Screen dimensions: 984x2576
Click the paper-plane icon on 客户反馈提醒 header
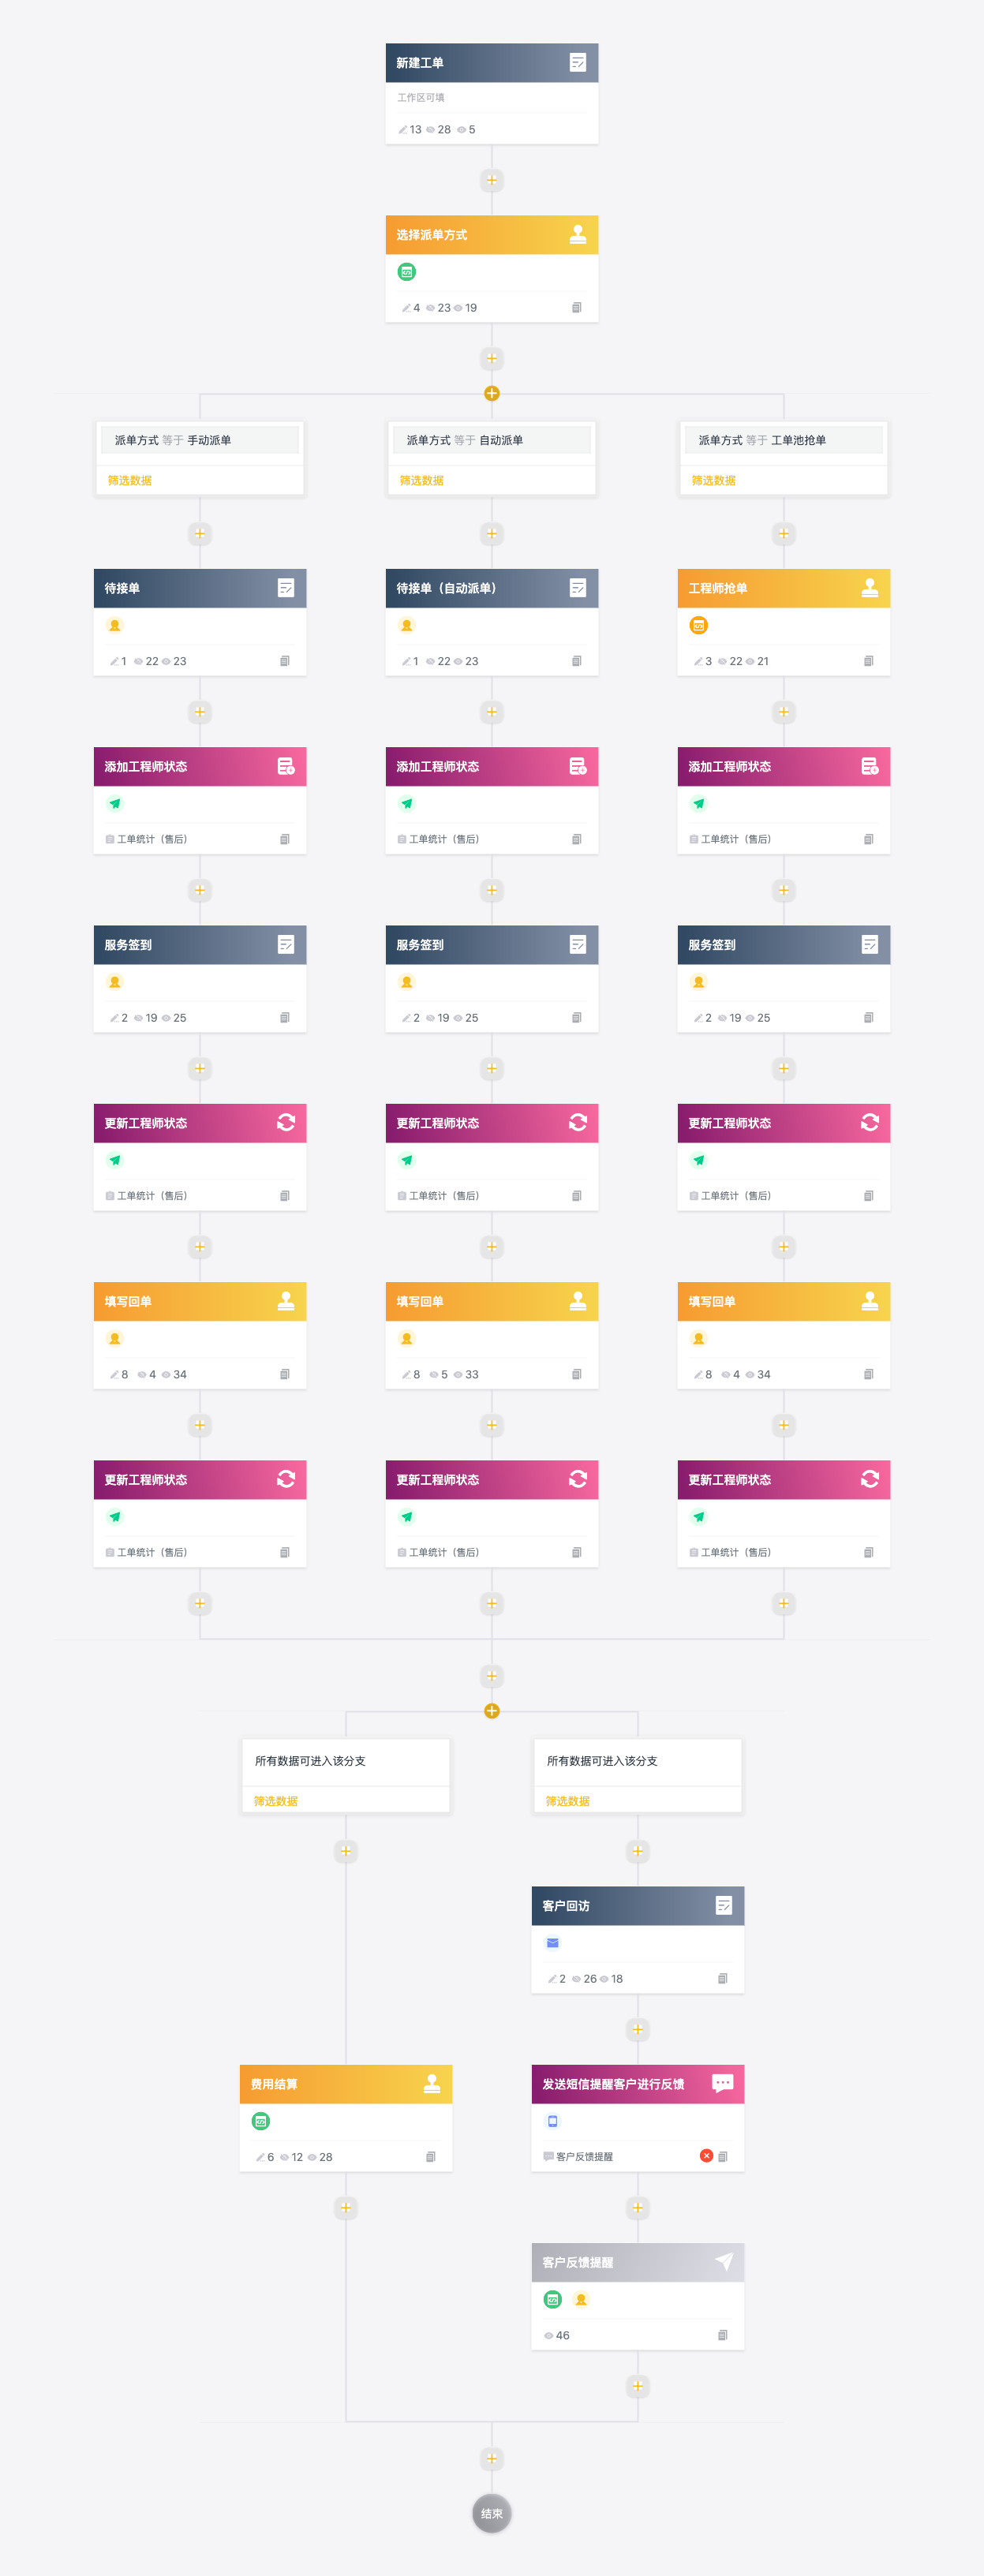click(724, 2261)
